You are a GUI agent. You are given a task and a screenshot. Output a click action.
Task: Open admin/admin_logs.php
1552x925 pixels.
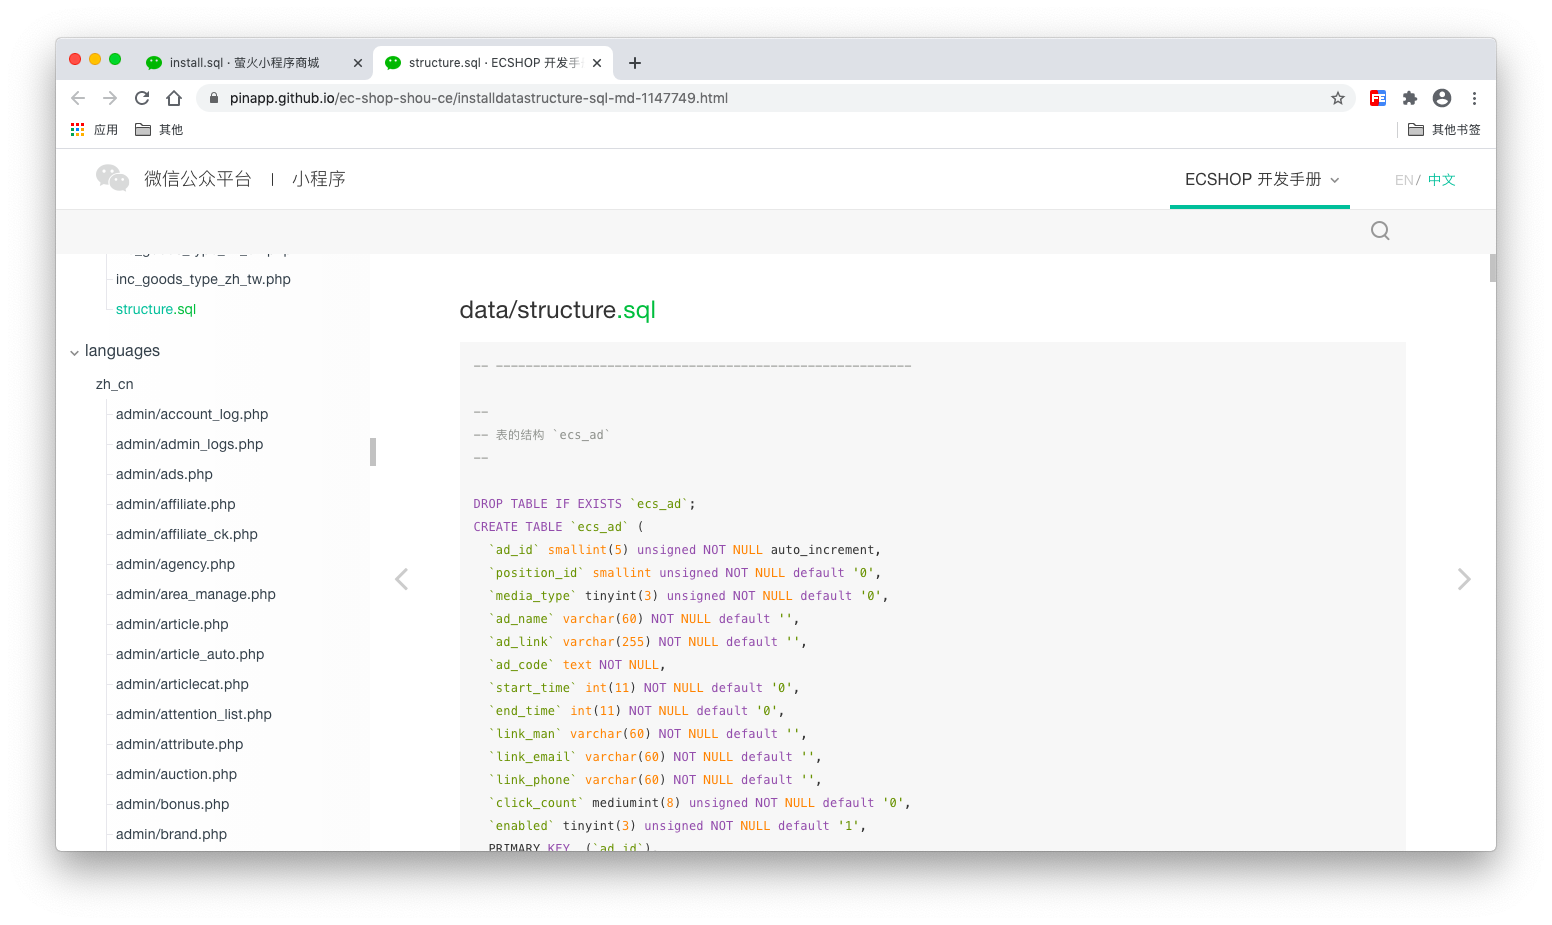[x=190, y=444]
